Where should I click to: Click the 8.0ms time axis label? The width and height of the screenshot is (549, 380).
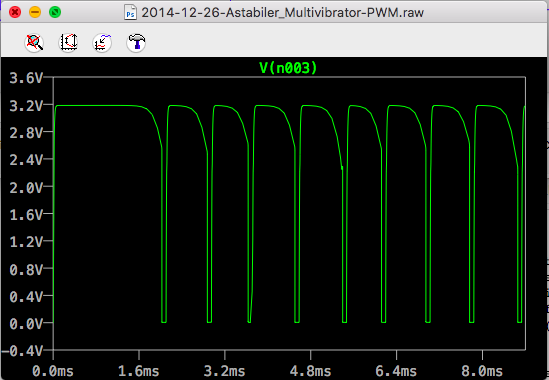coord(482,371)
